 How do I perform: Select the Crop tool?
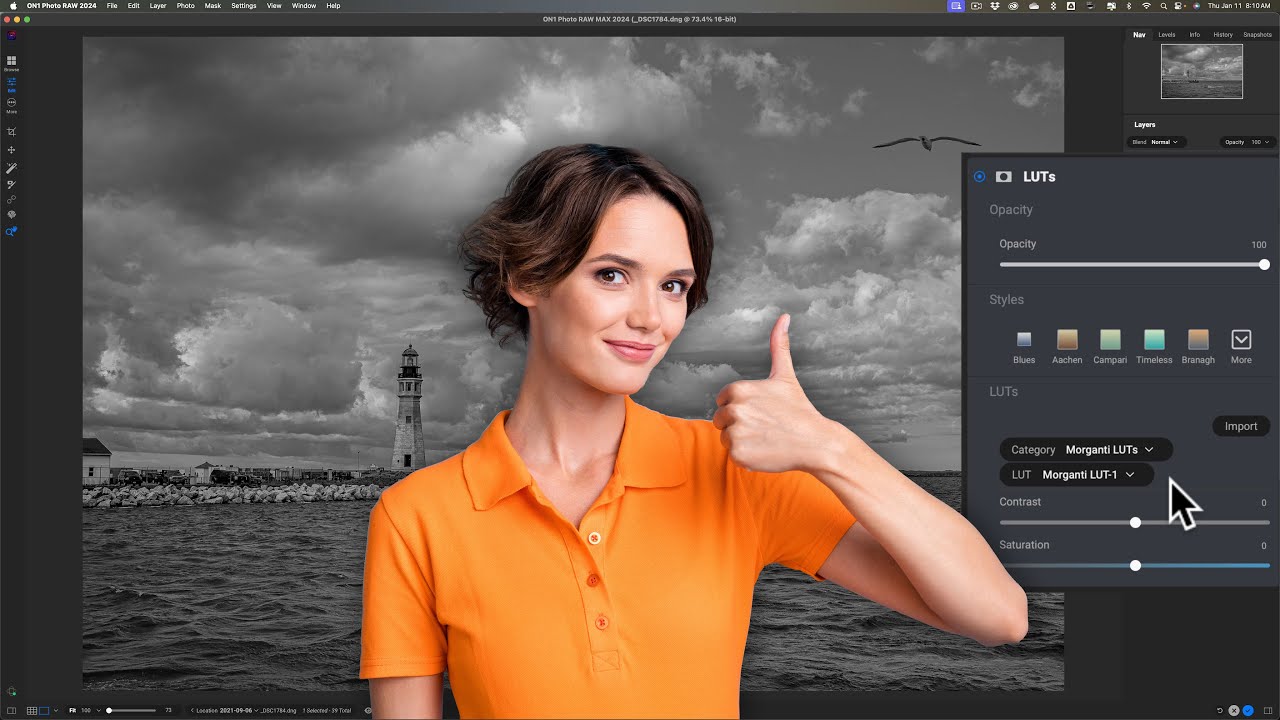[x=11, y=131]
